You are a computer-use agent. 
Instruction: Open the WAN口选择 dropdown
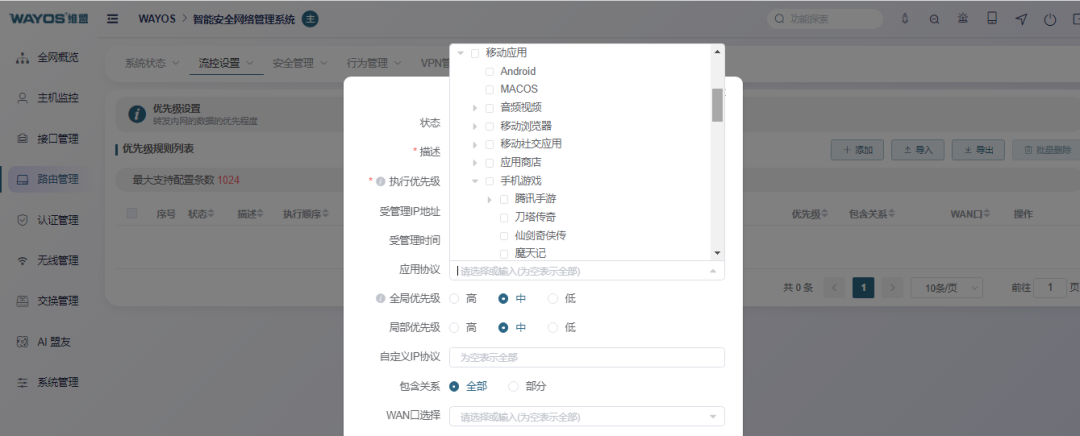(x=587, y=417)
